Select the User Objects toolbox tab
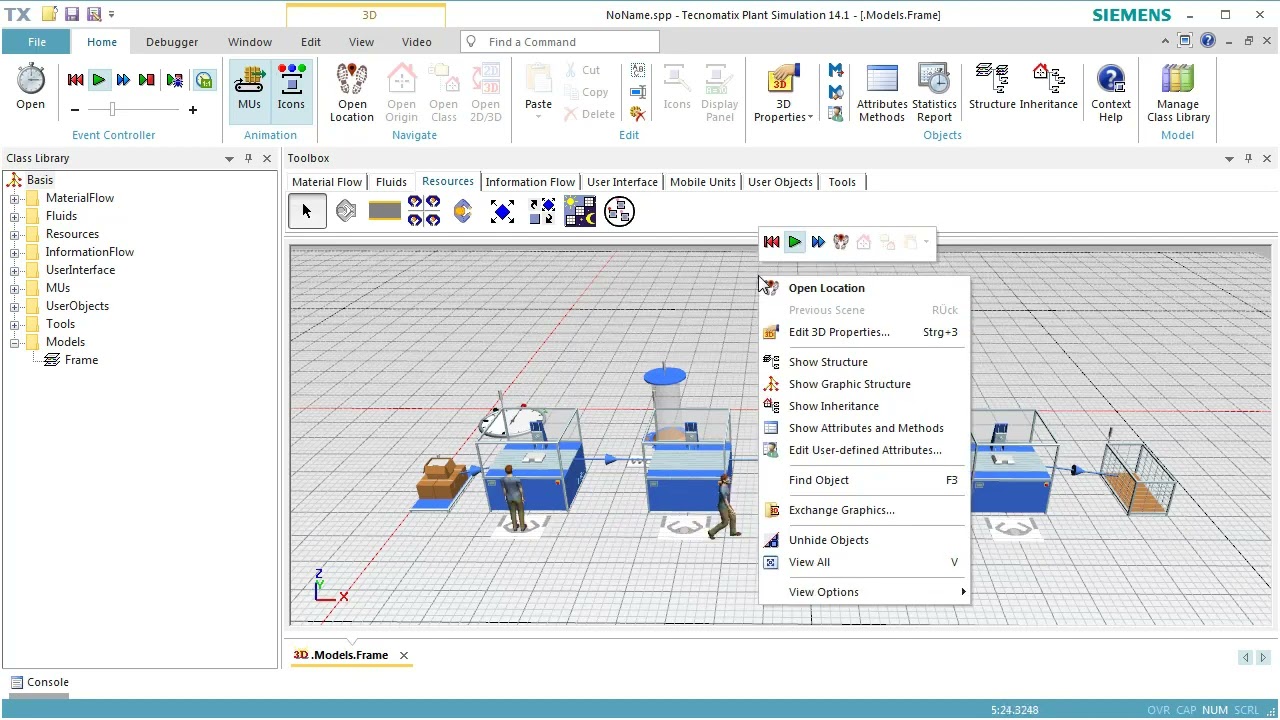This screenshot has height=720, width=1280. coord(780,182)
